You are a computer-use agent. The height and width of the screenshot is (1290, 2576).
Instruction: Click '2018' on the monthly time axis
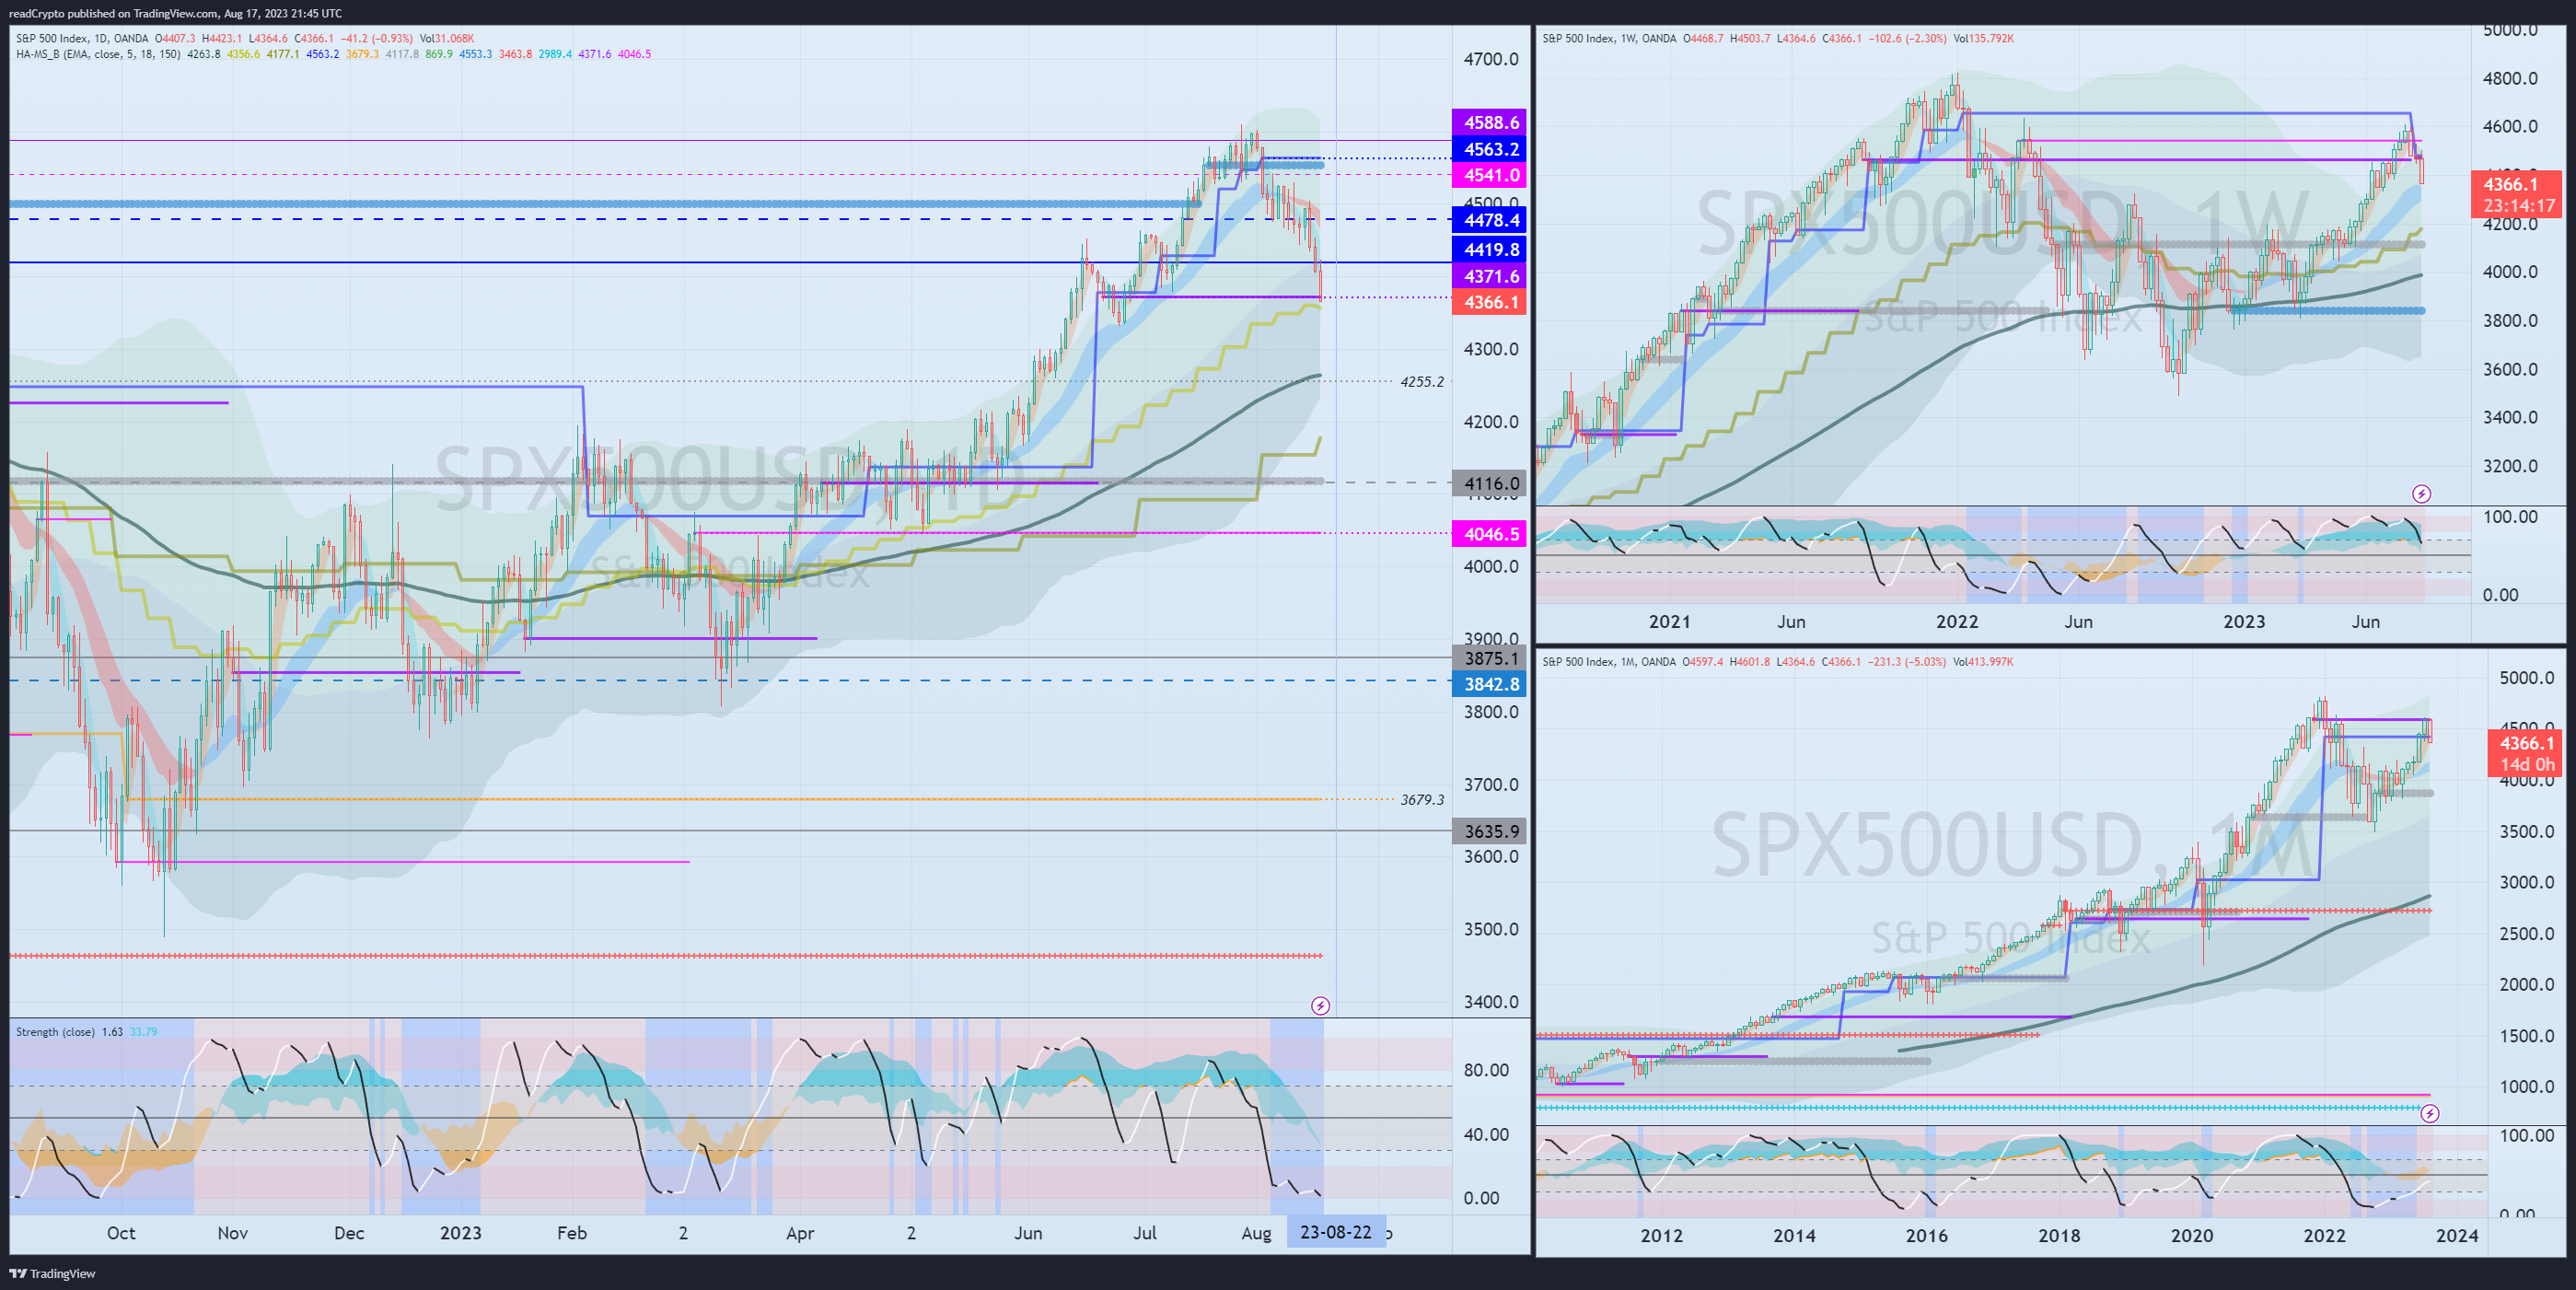tap(2059, 1236)
